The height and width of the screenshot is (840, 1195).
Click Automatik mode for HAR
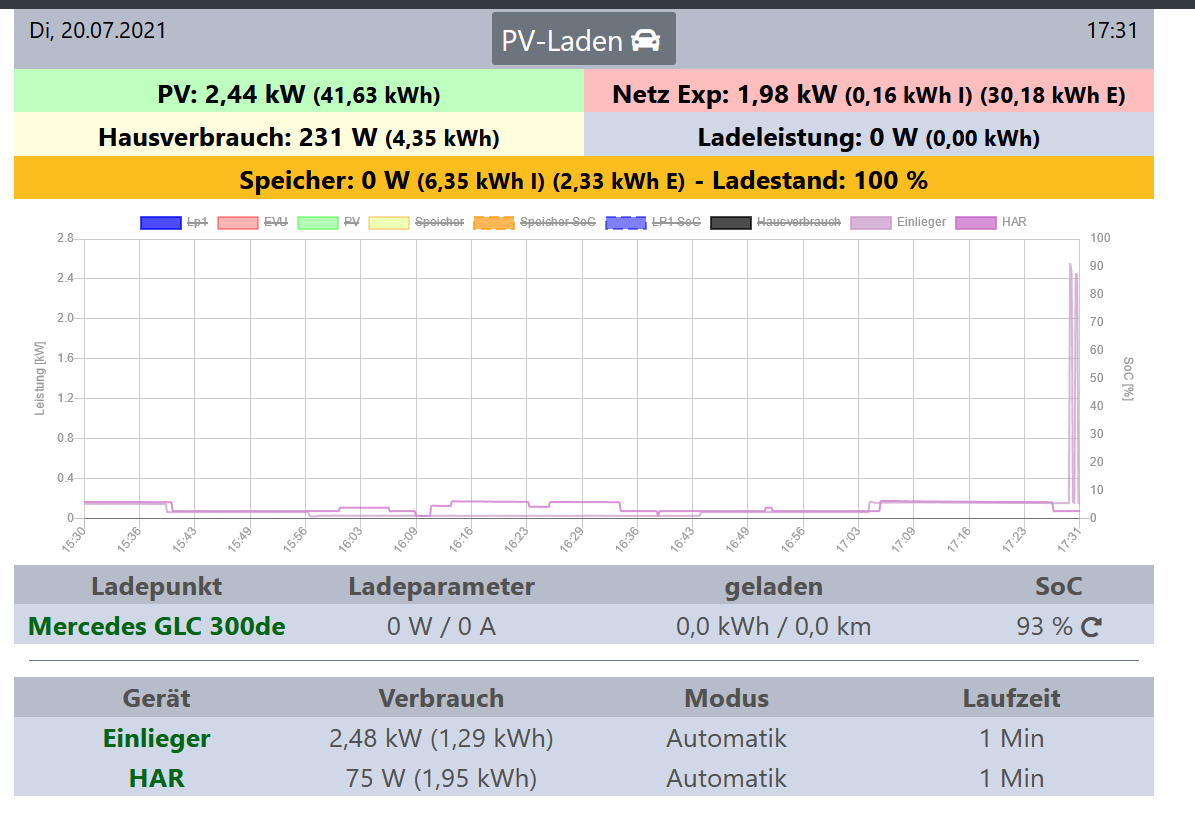(x=726, y=778)
